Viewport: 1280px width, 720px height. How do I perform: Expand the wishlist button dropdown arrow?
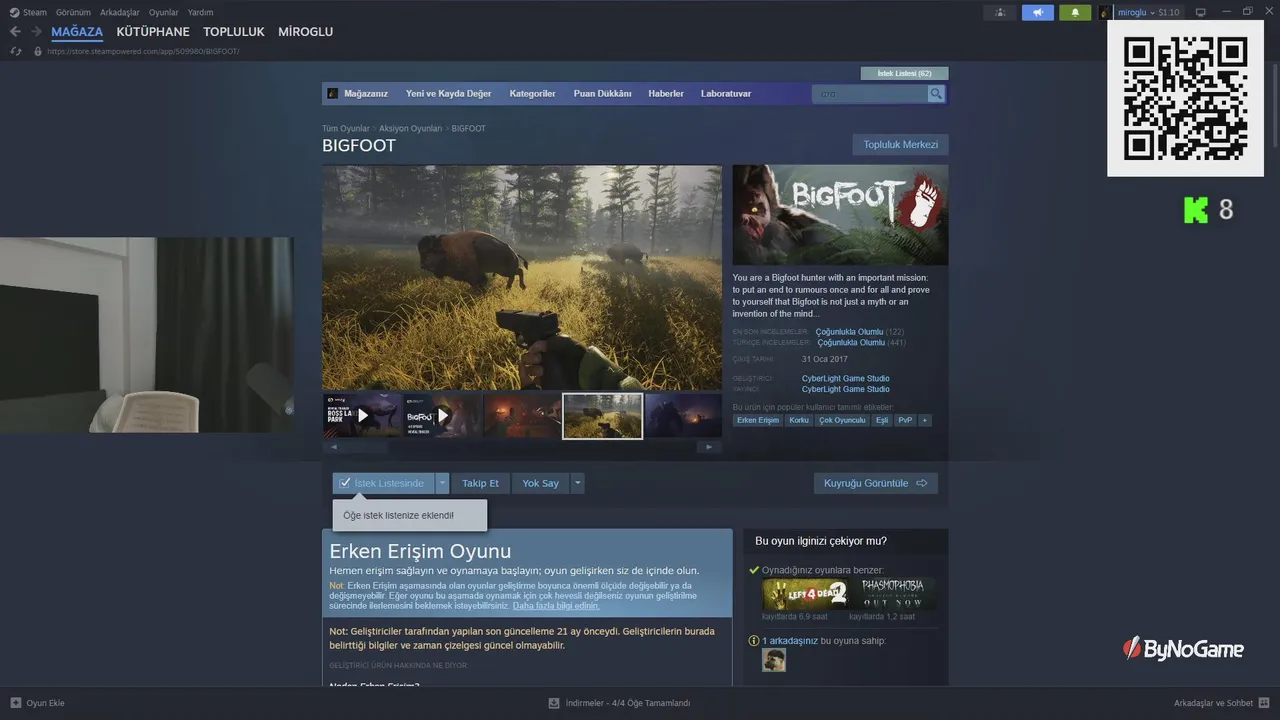click(x=443, y=483)
